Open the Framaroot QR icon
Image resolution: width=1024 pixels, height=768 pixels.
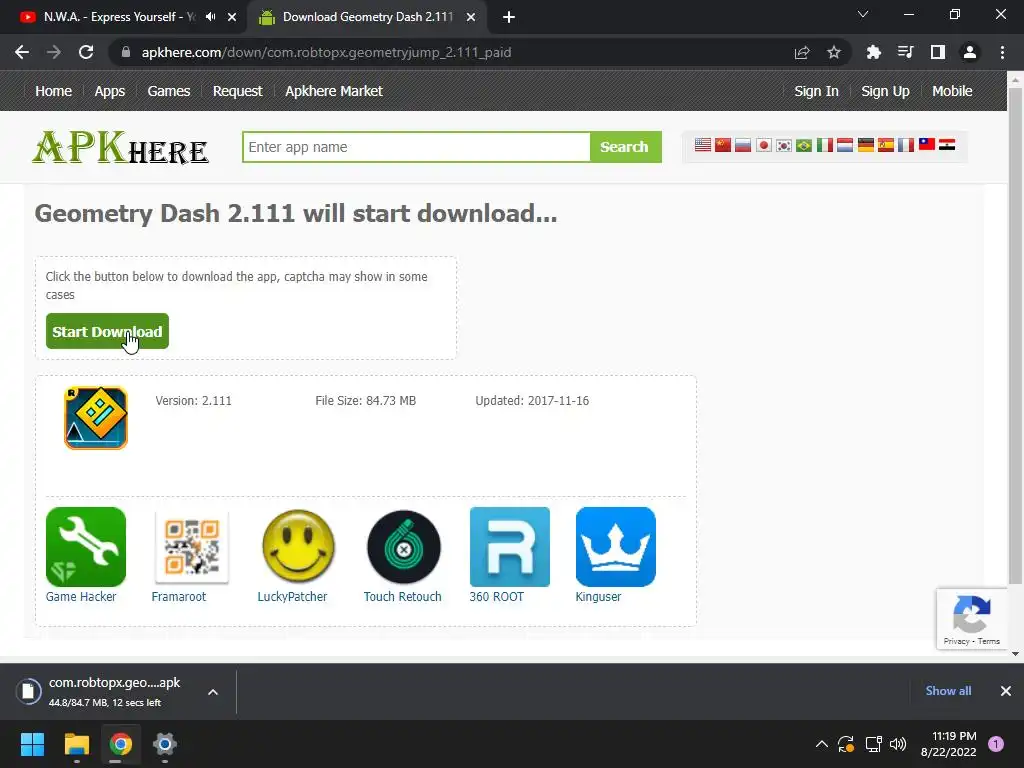coord(191,547)
